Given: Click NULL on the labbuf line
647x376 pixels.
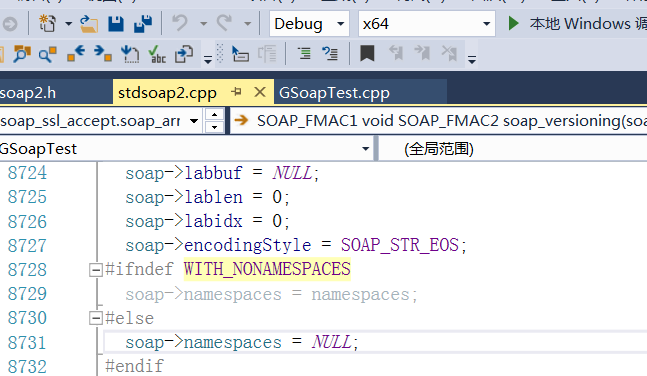Looking at the screenshot, I should pos(293,173).
